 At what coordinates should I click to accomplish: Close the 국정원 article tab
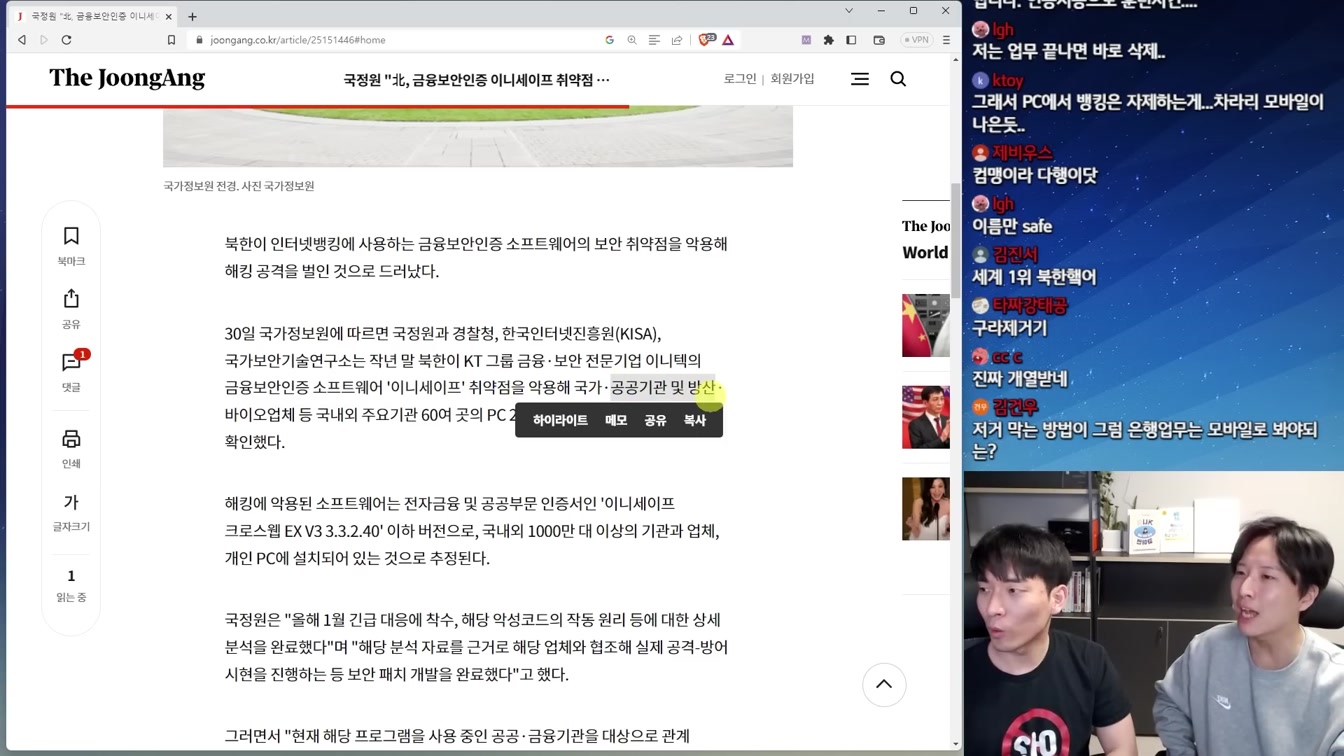tap(168, 16)
